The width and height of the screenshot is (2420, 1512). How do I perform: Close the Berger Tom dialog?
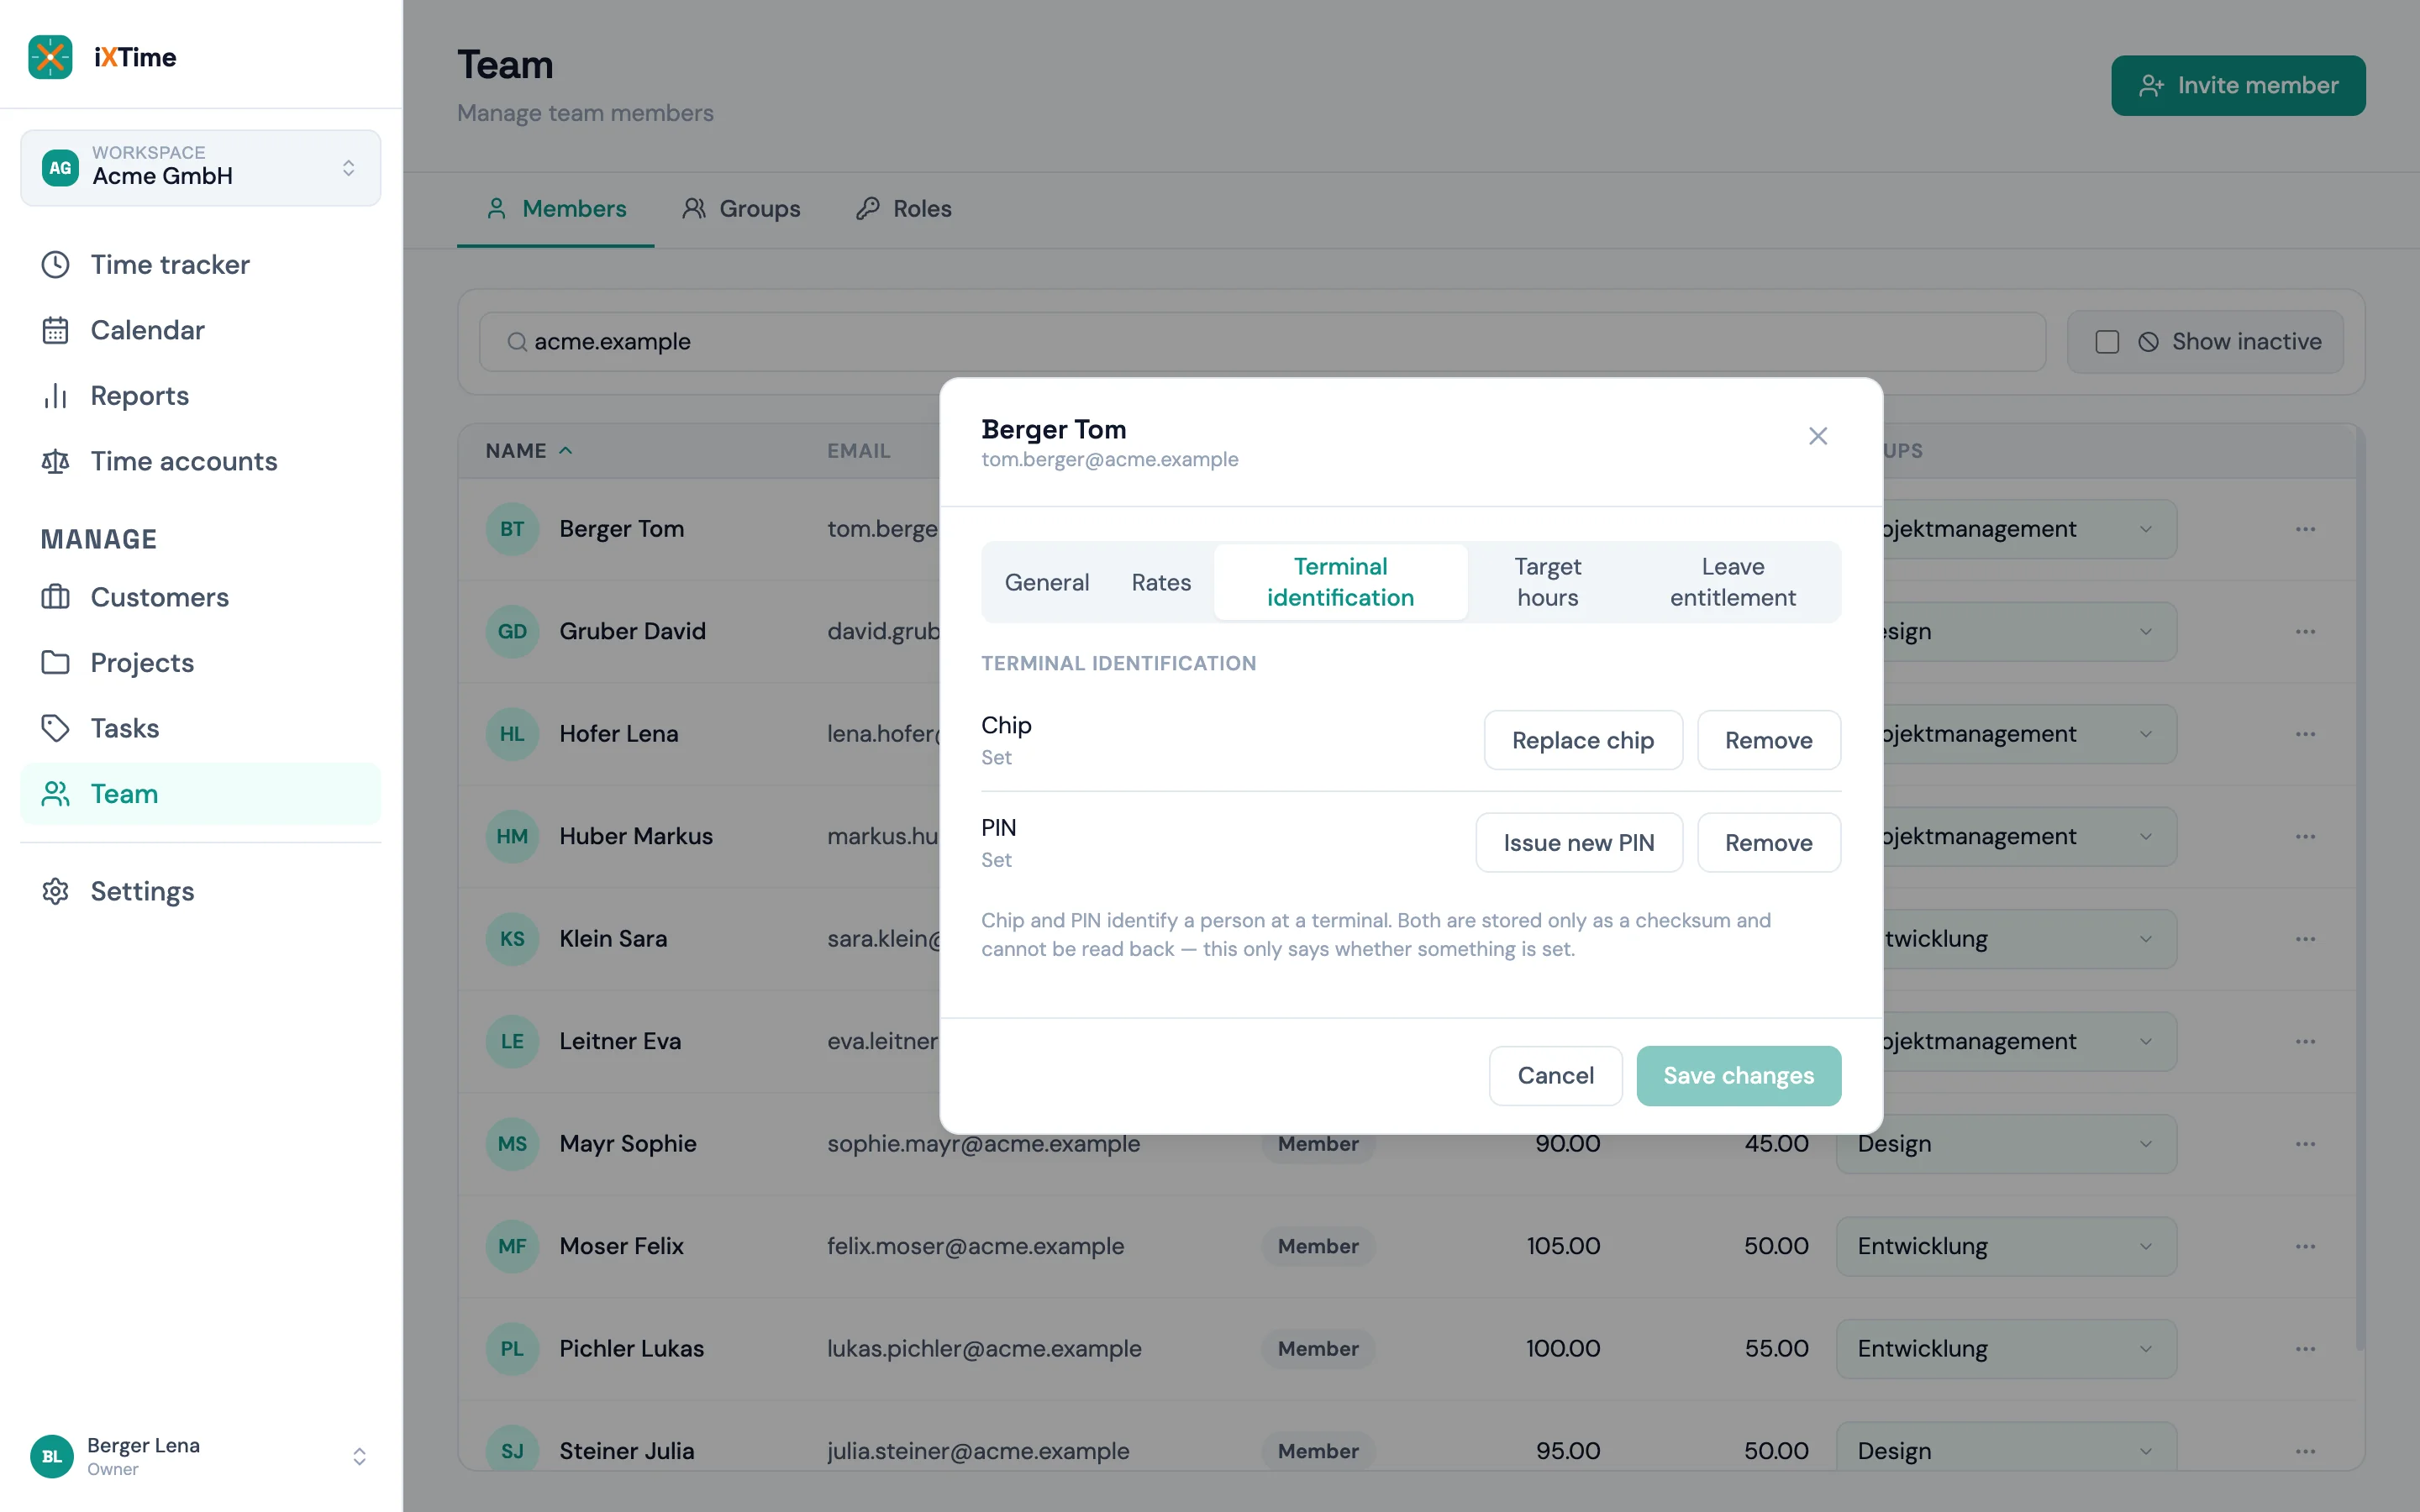pos(1818,436)
